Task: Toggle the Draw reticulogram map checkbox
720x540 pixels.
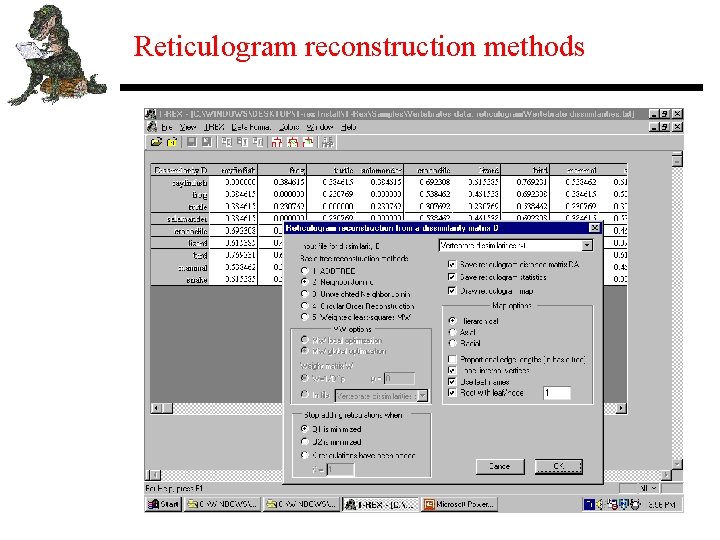Action: tap(452, 291)
